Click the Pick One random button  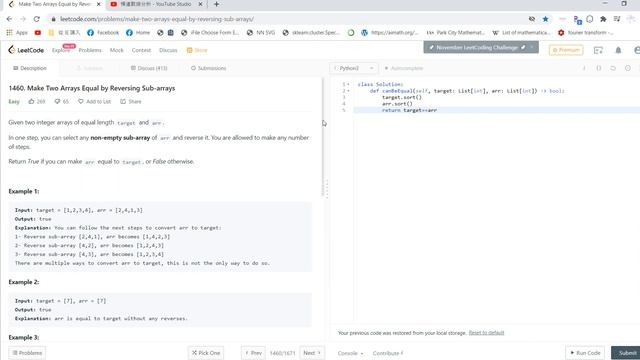coord(206,353)
